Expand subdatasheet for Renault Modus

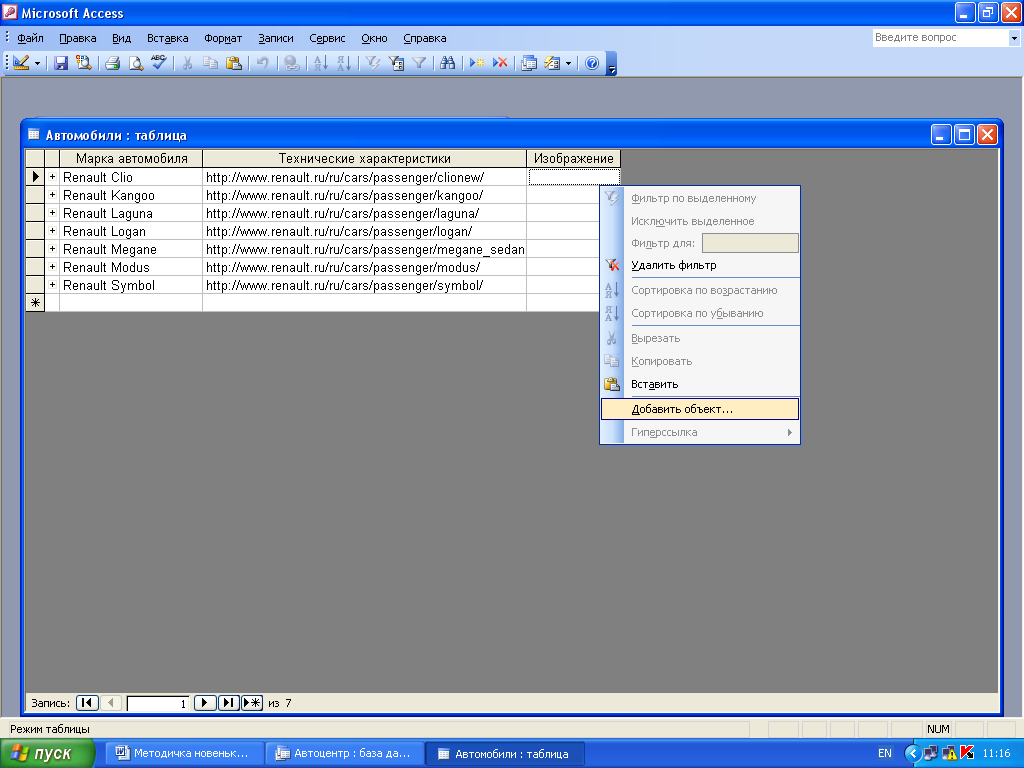[x=52, y=266]
